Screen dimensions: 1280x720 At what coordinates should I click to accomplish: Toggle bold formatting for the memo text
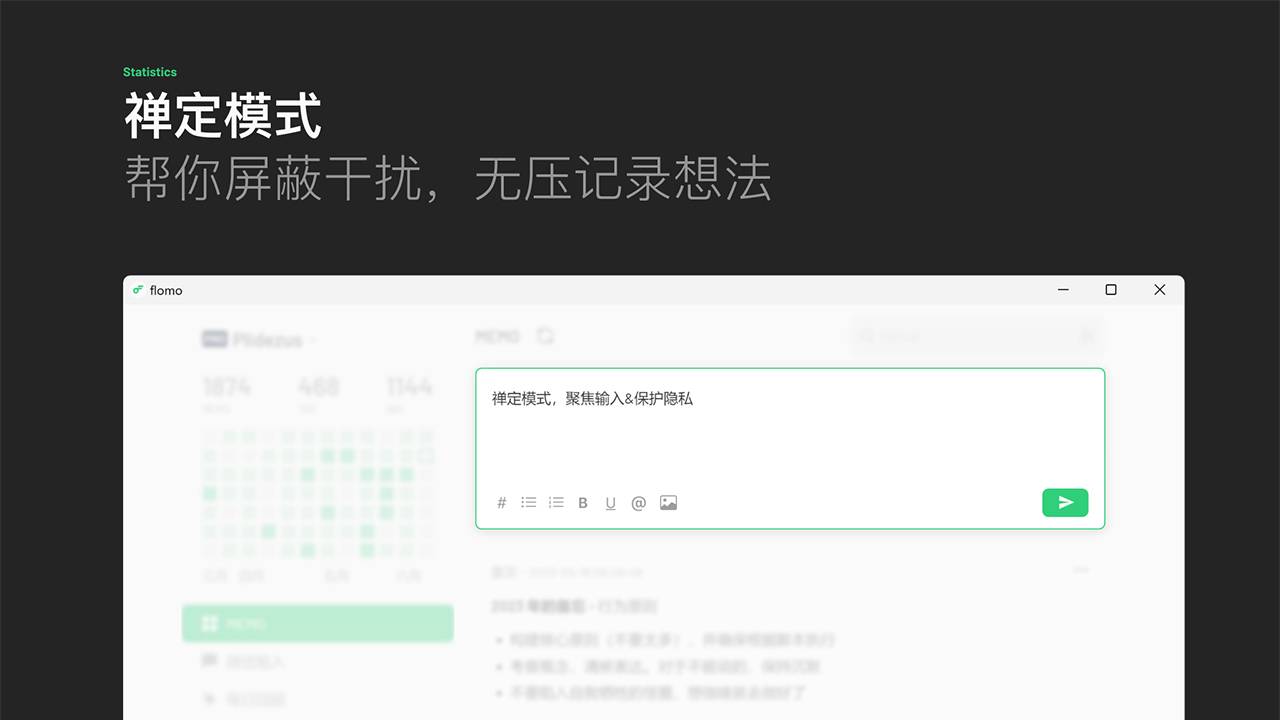[583, 502]
